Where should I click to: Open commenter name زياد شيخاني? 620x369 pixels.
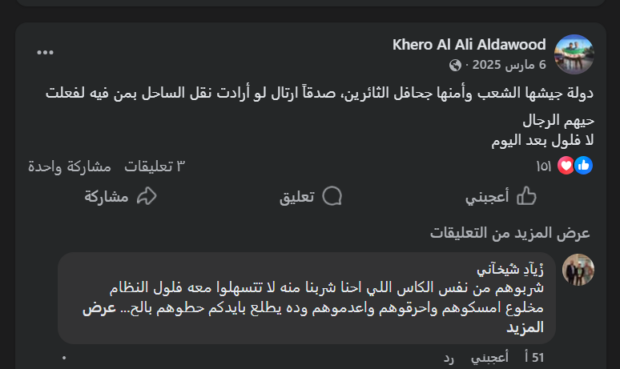[x=510, y=270]
